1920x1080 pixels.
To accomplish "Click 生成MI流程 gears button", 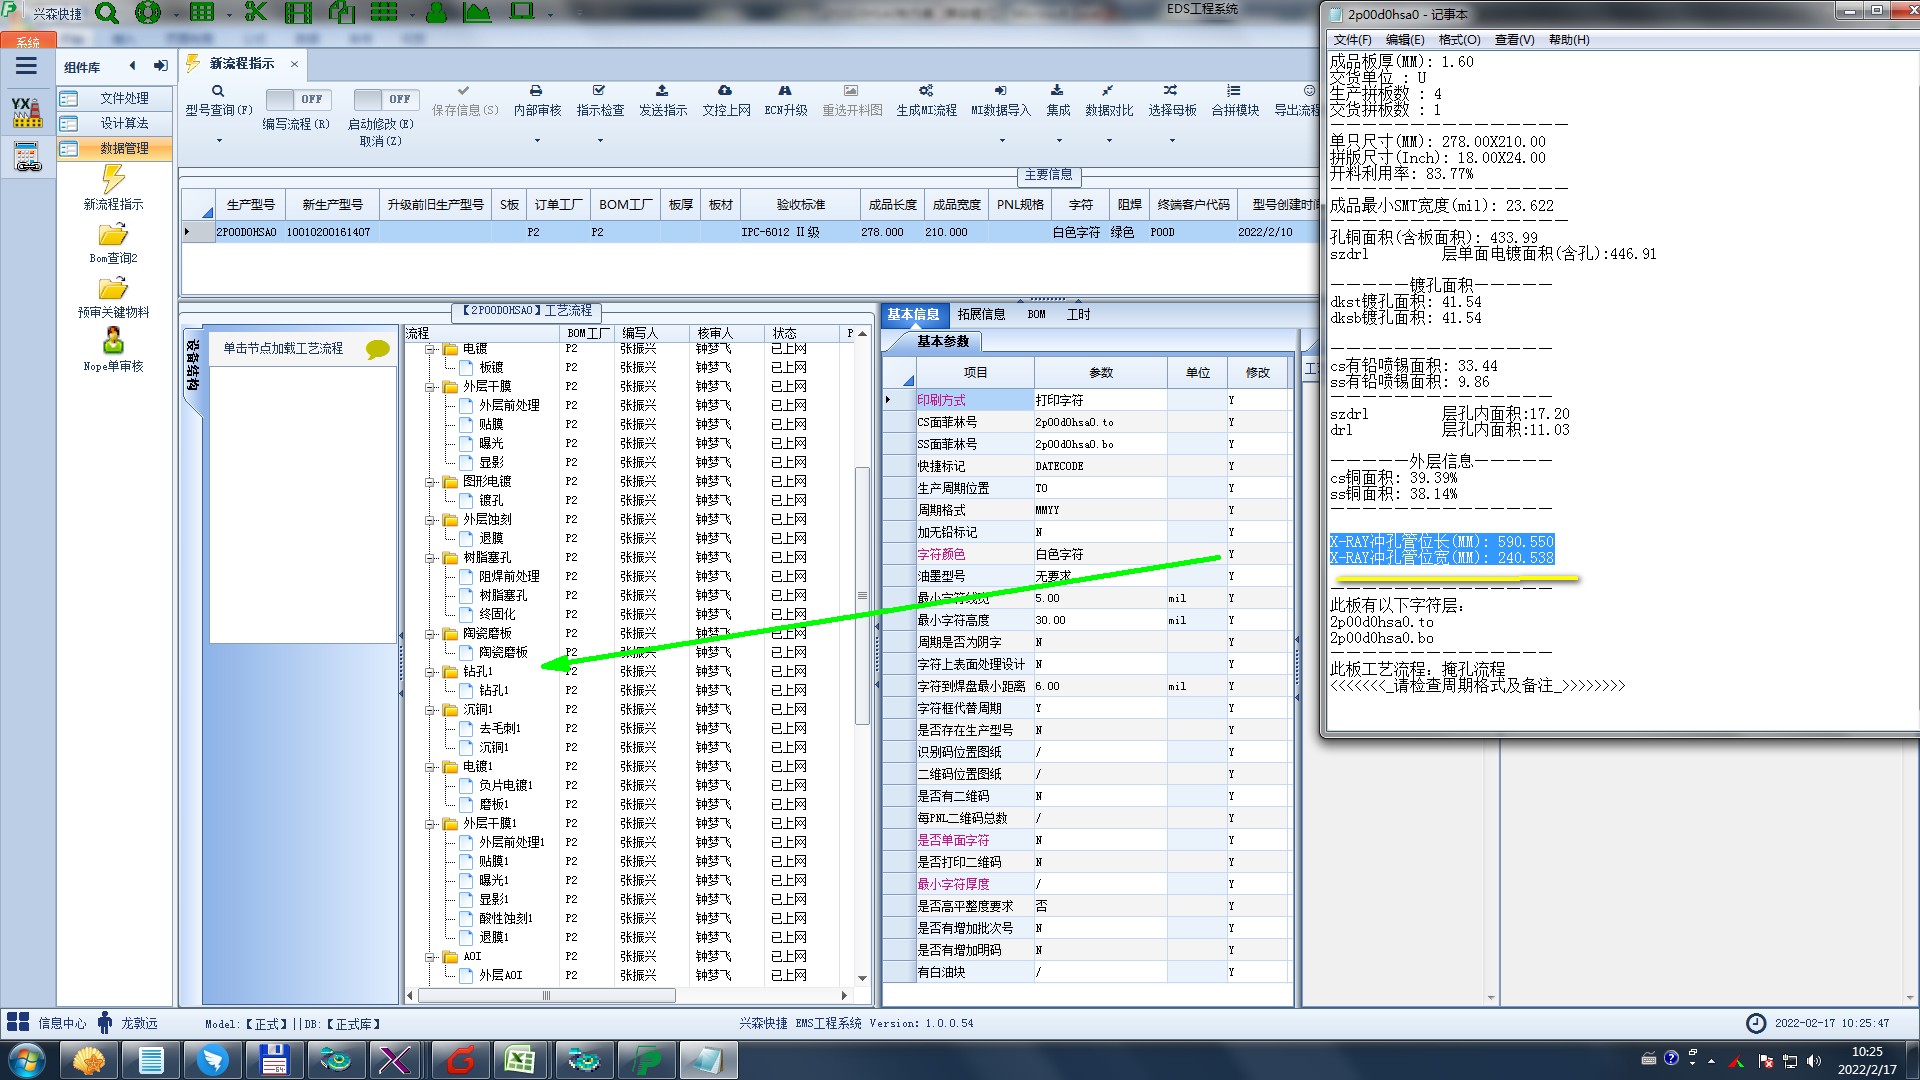I will (x=926, y=100).
